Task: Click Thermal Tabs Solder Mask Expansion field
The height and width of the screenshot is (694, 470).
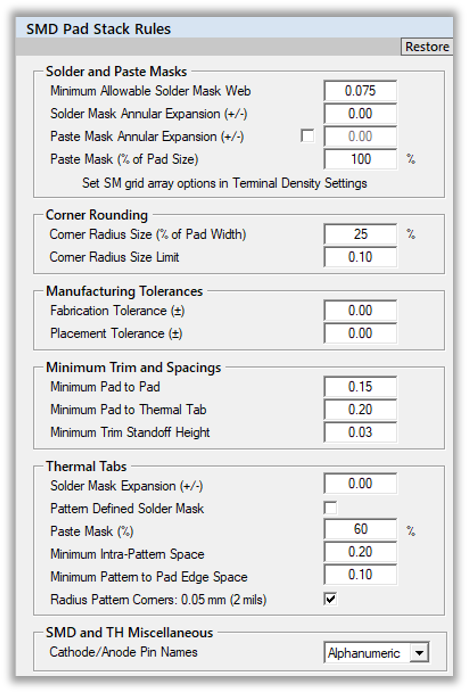Action: 360,483
